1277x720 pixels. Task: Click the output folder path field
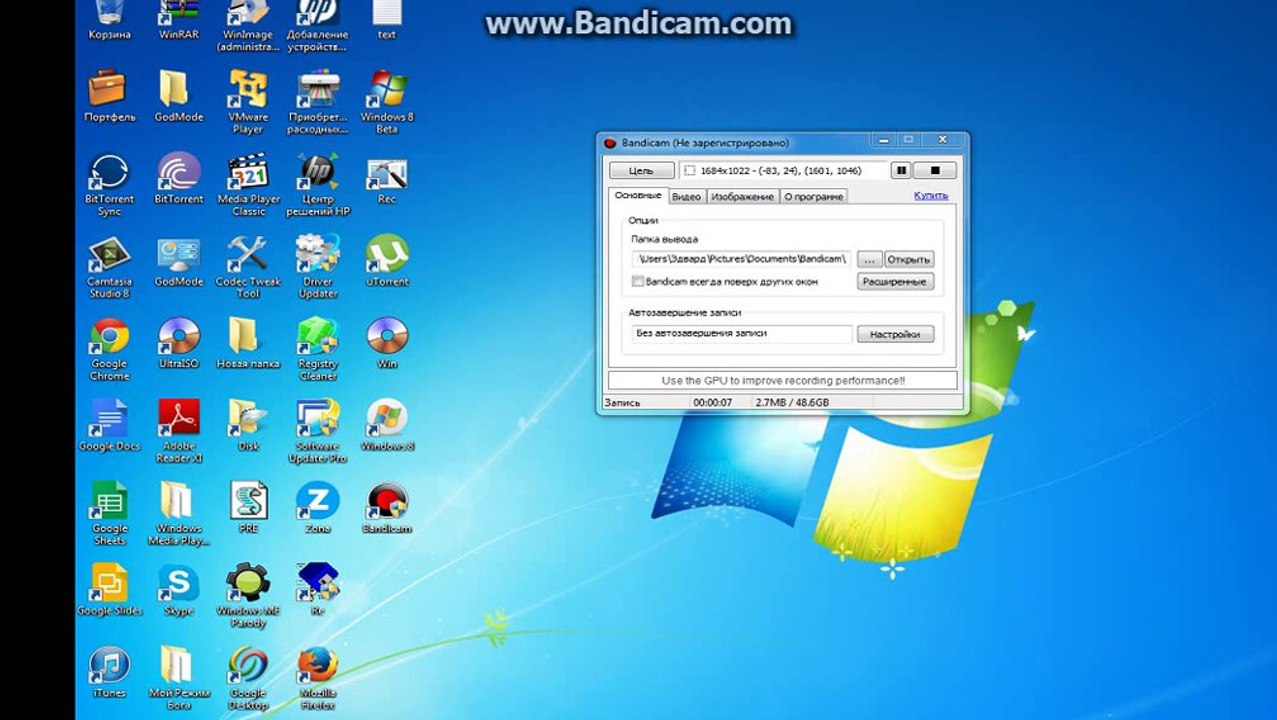[x=741, y=259]
